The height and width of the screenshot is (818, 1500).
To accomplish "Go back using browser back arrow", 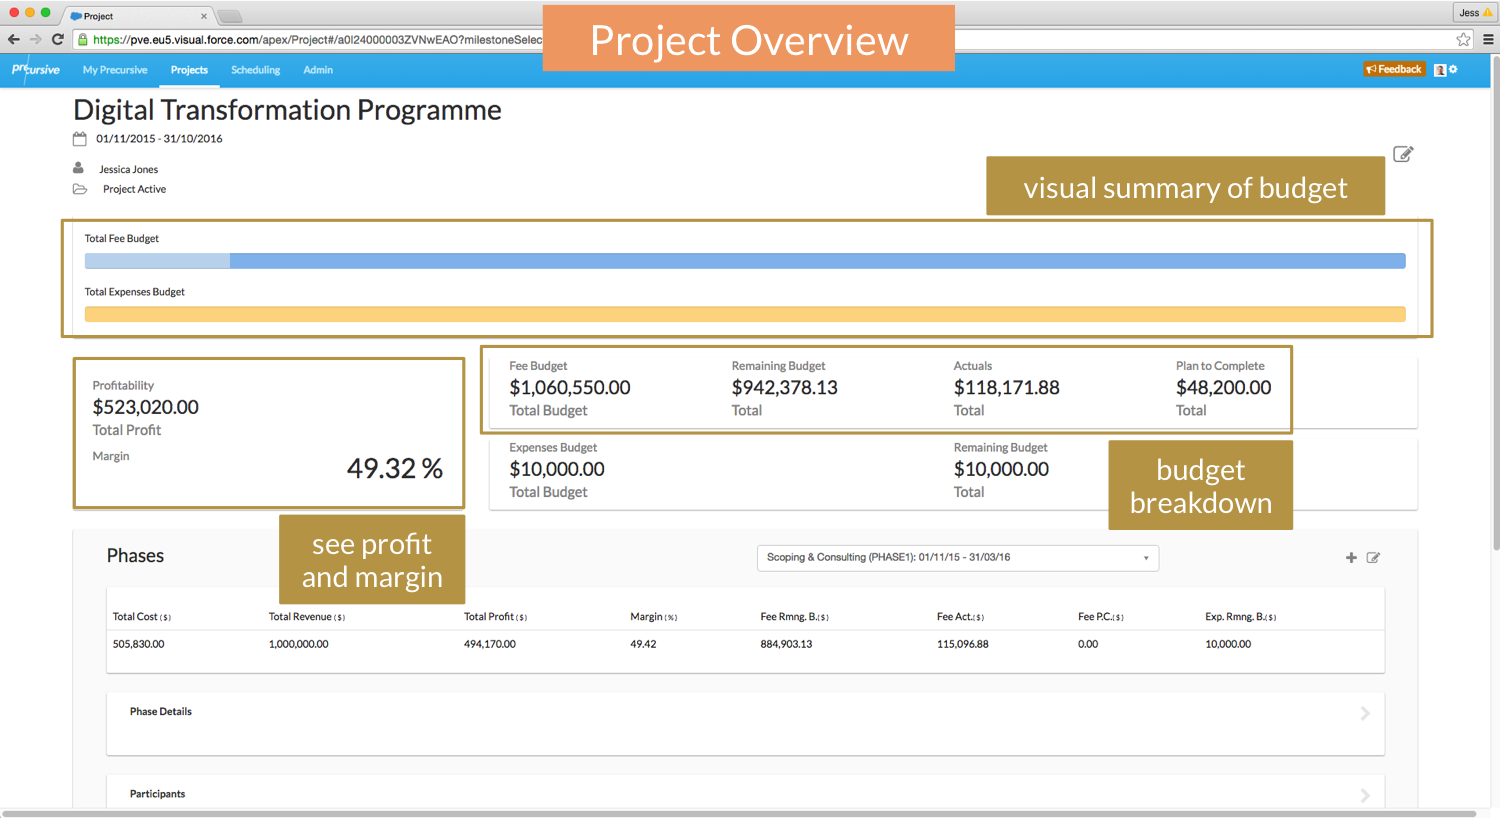I will (x=13, y=40).
